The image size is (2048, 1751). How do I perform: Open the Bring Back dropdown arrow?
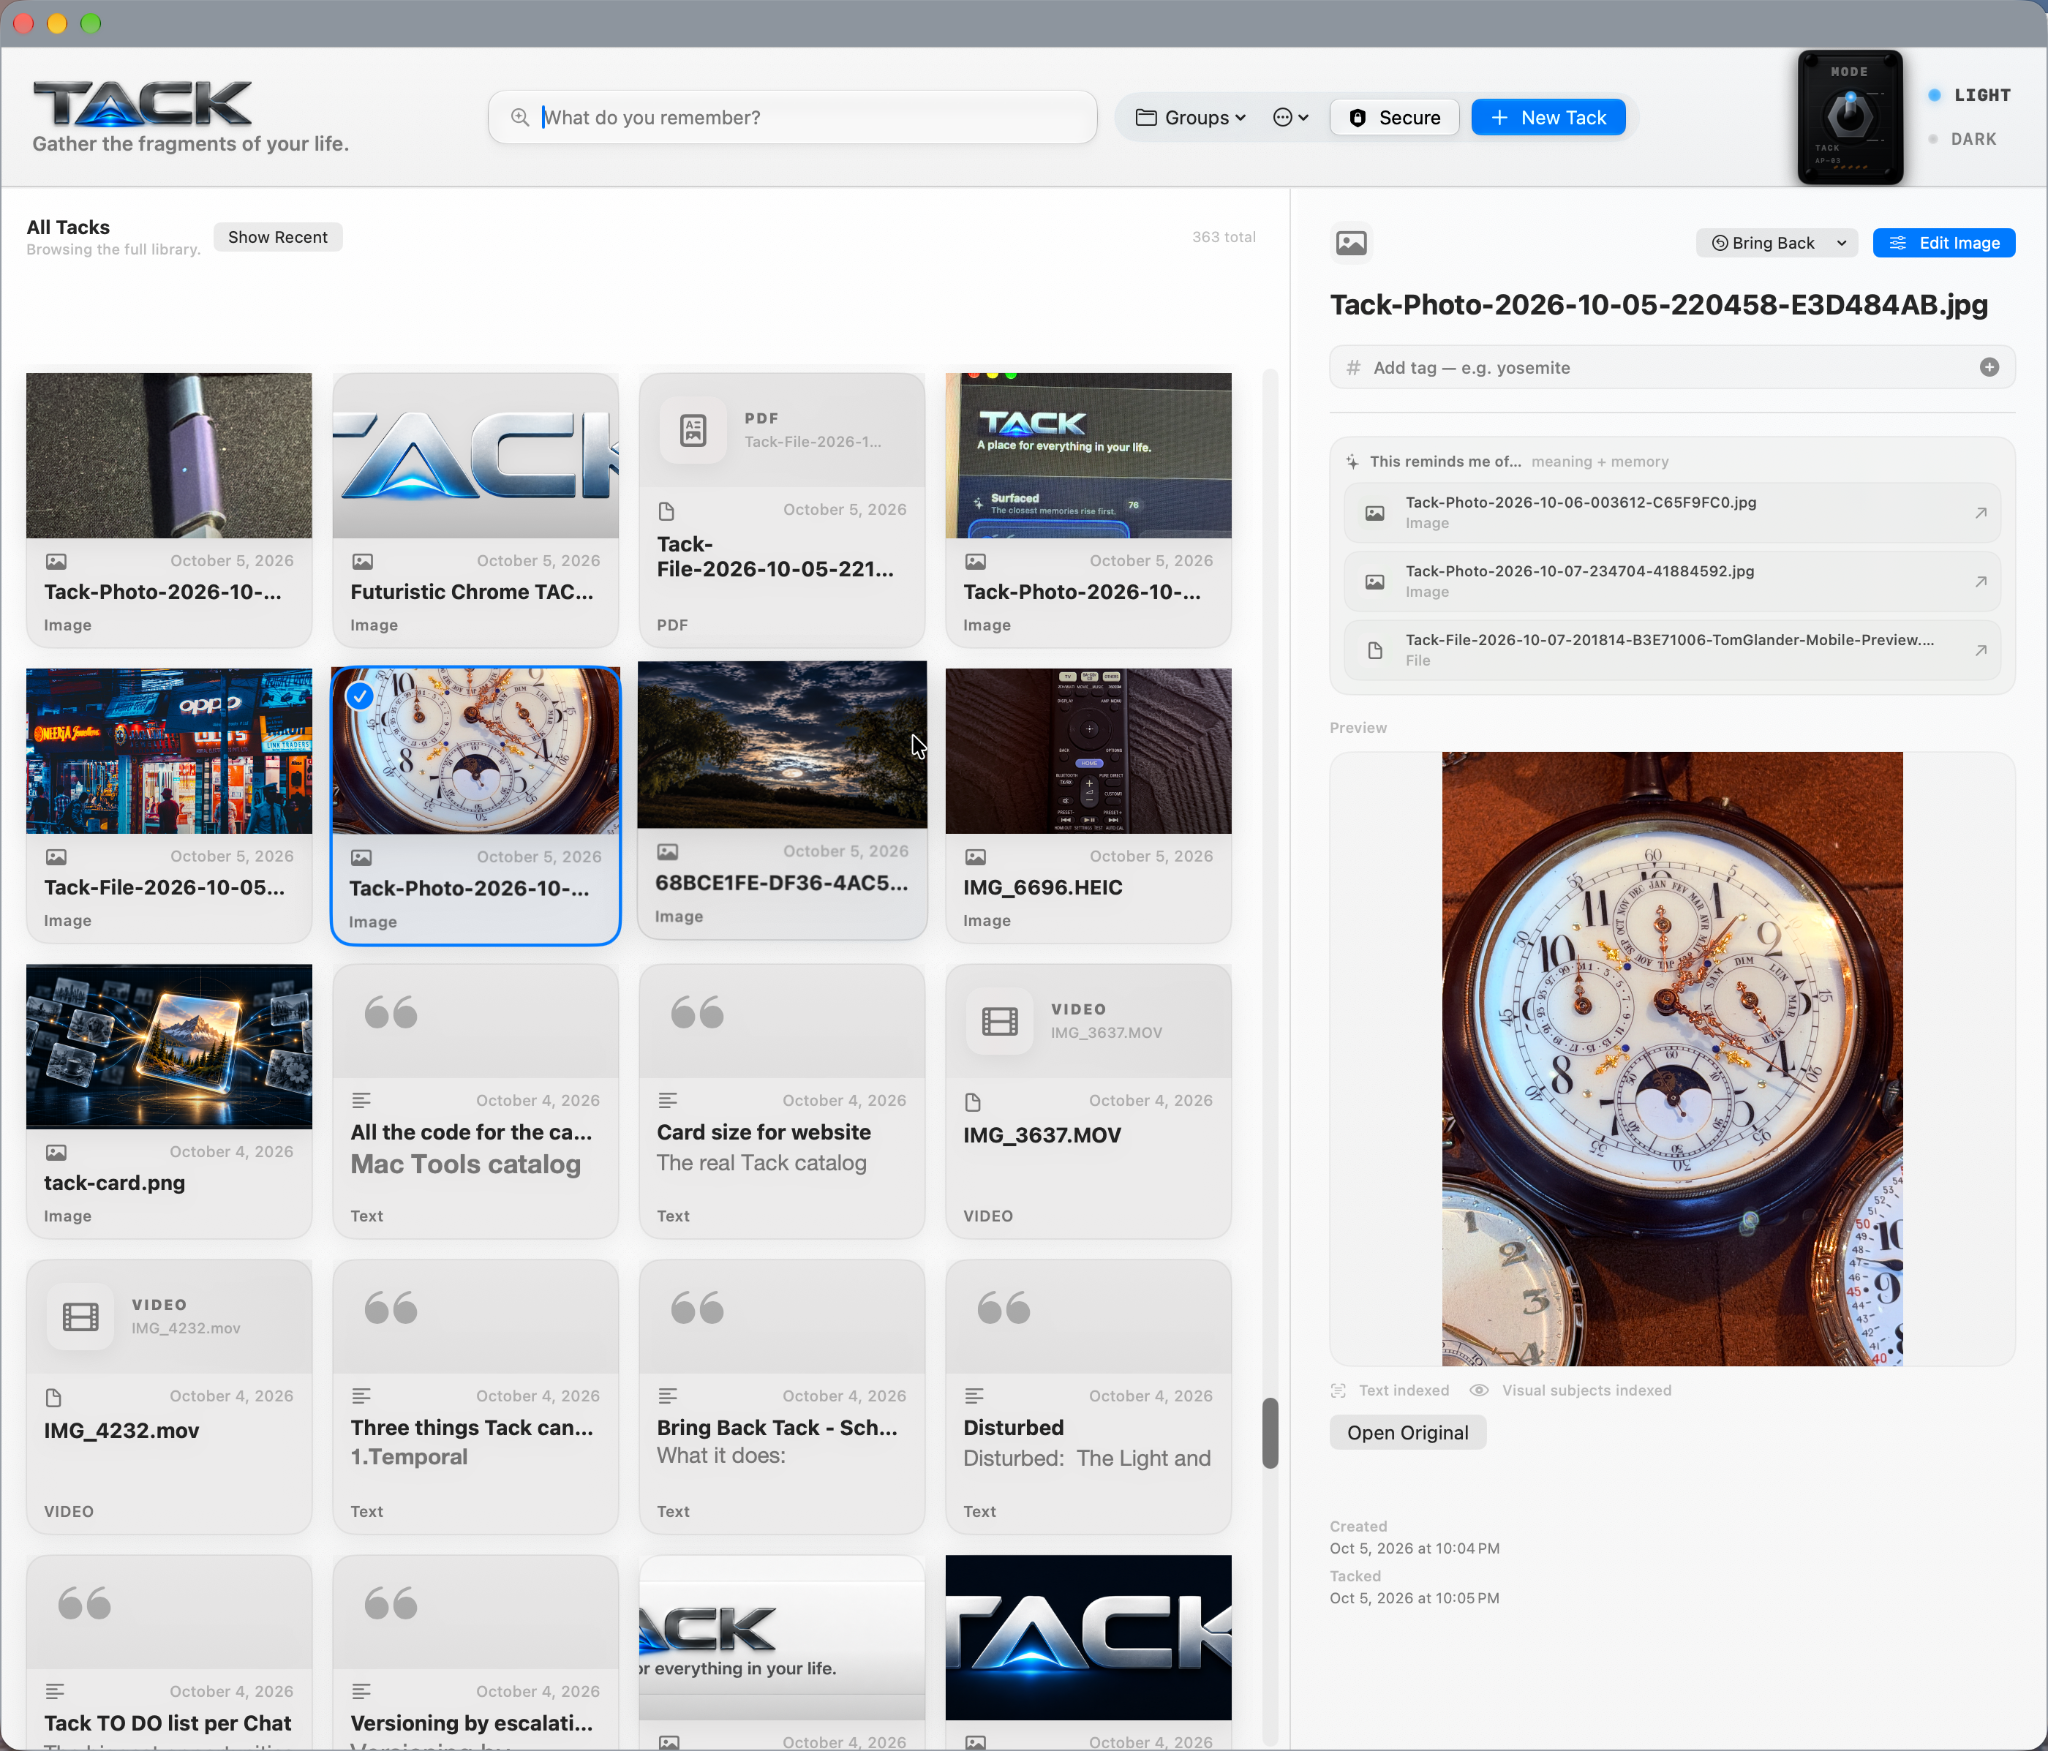tap(1841, 243)
